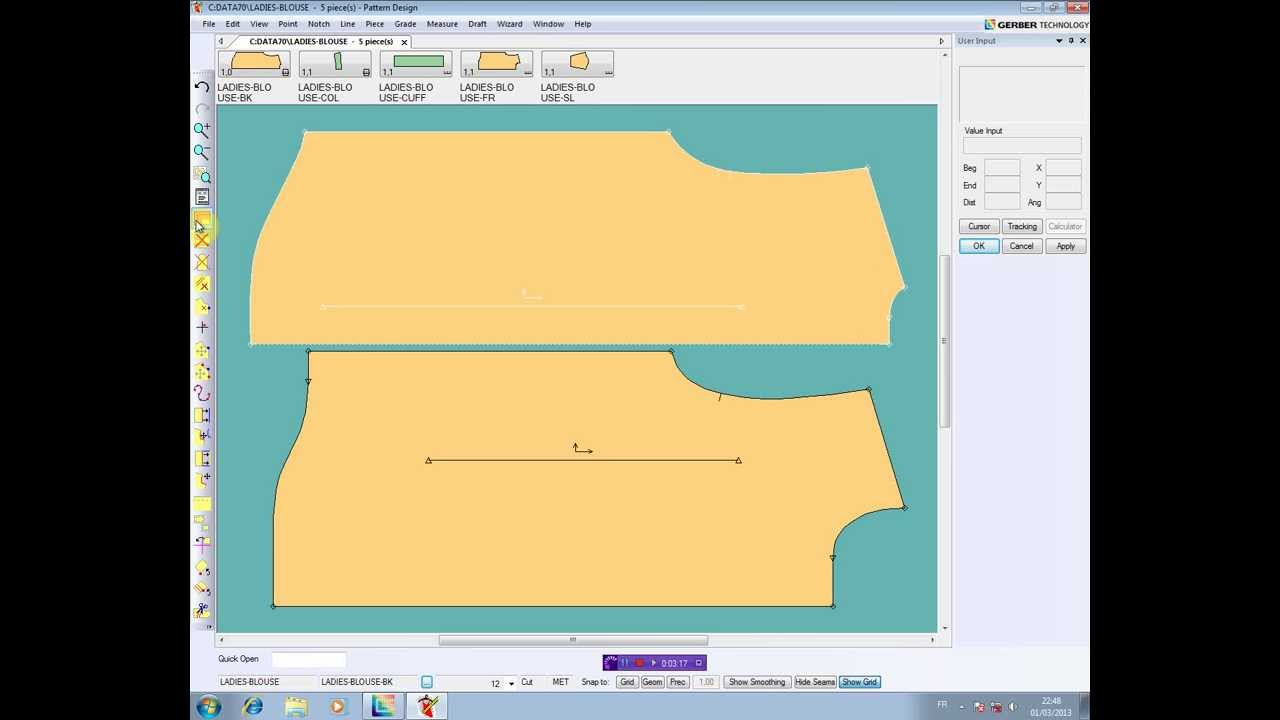Screen dimensions: 1280x720
Task: Click the black plus crosshair tool icon
Action: click(202, 327)
